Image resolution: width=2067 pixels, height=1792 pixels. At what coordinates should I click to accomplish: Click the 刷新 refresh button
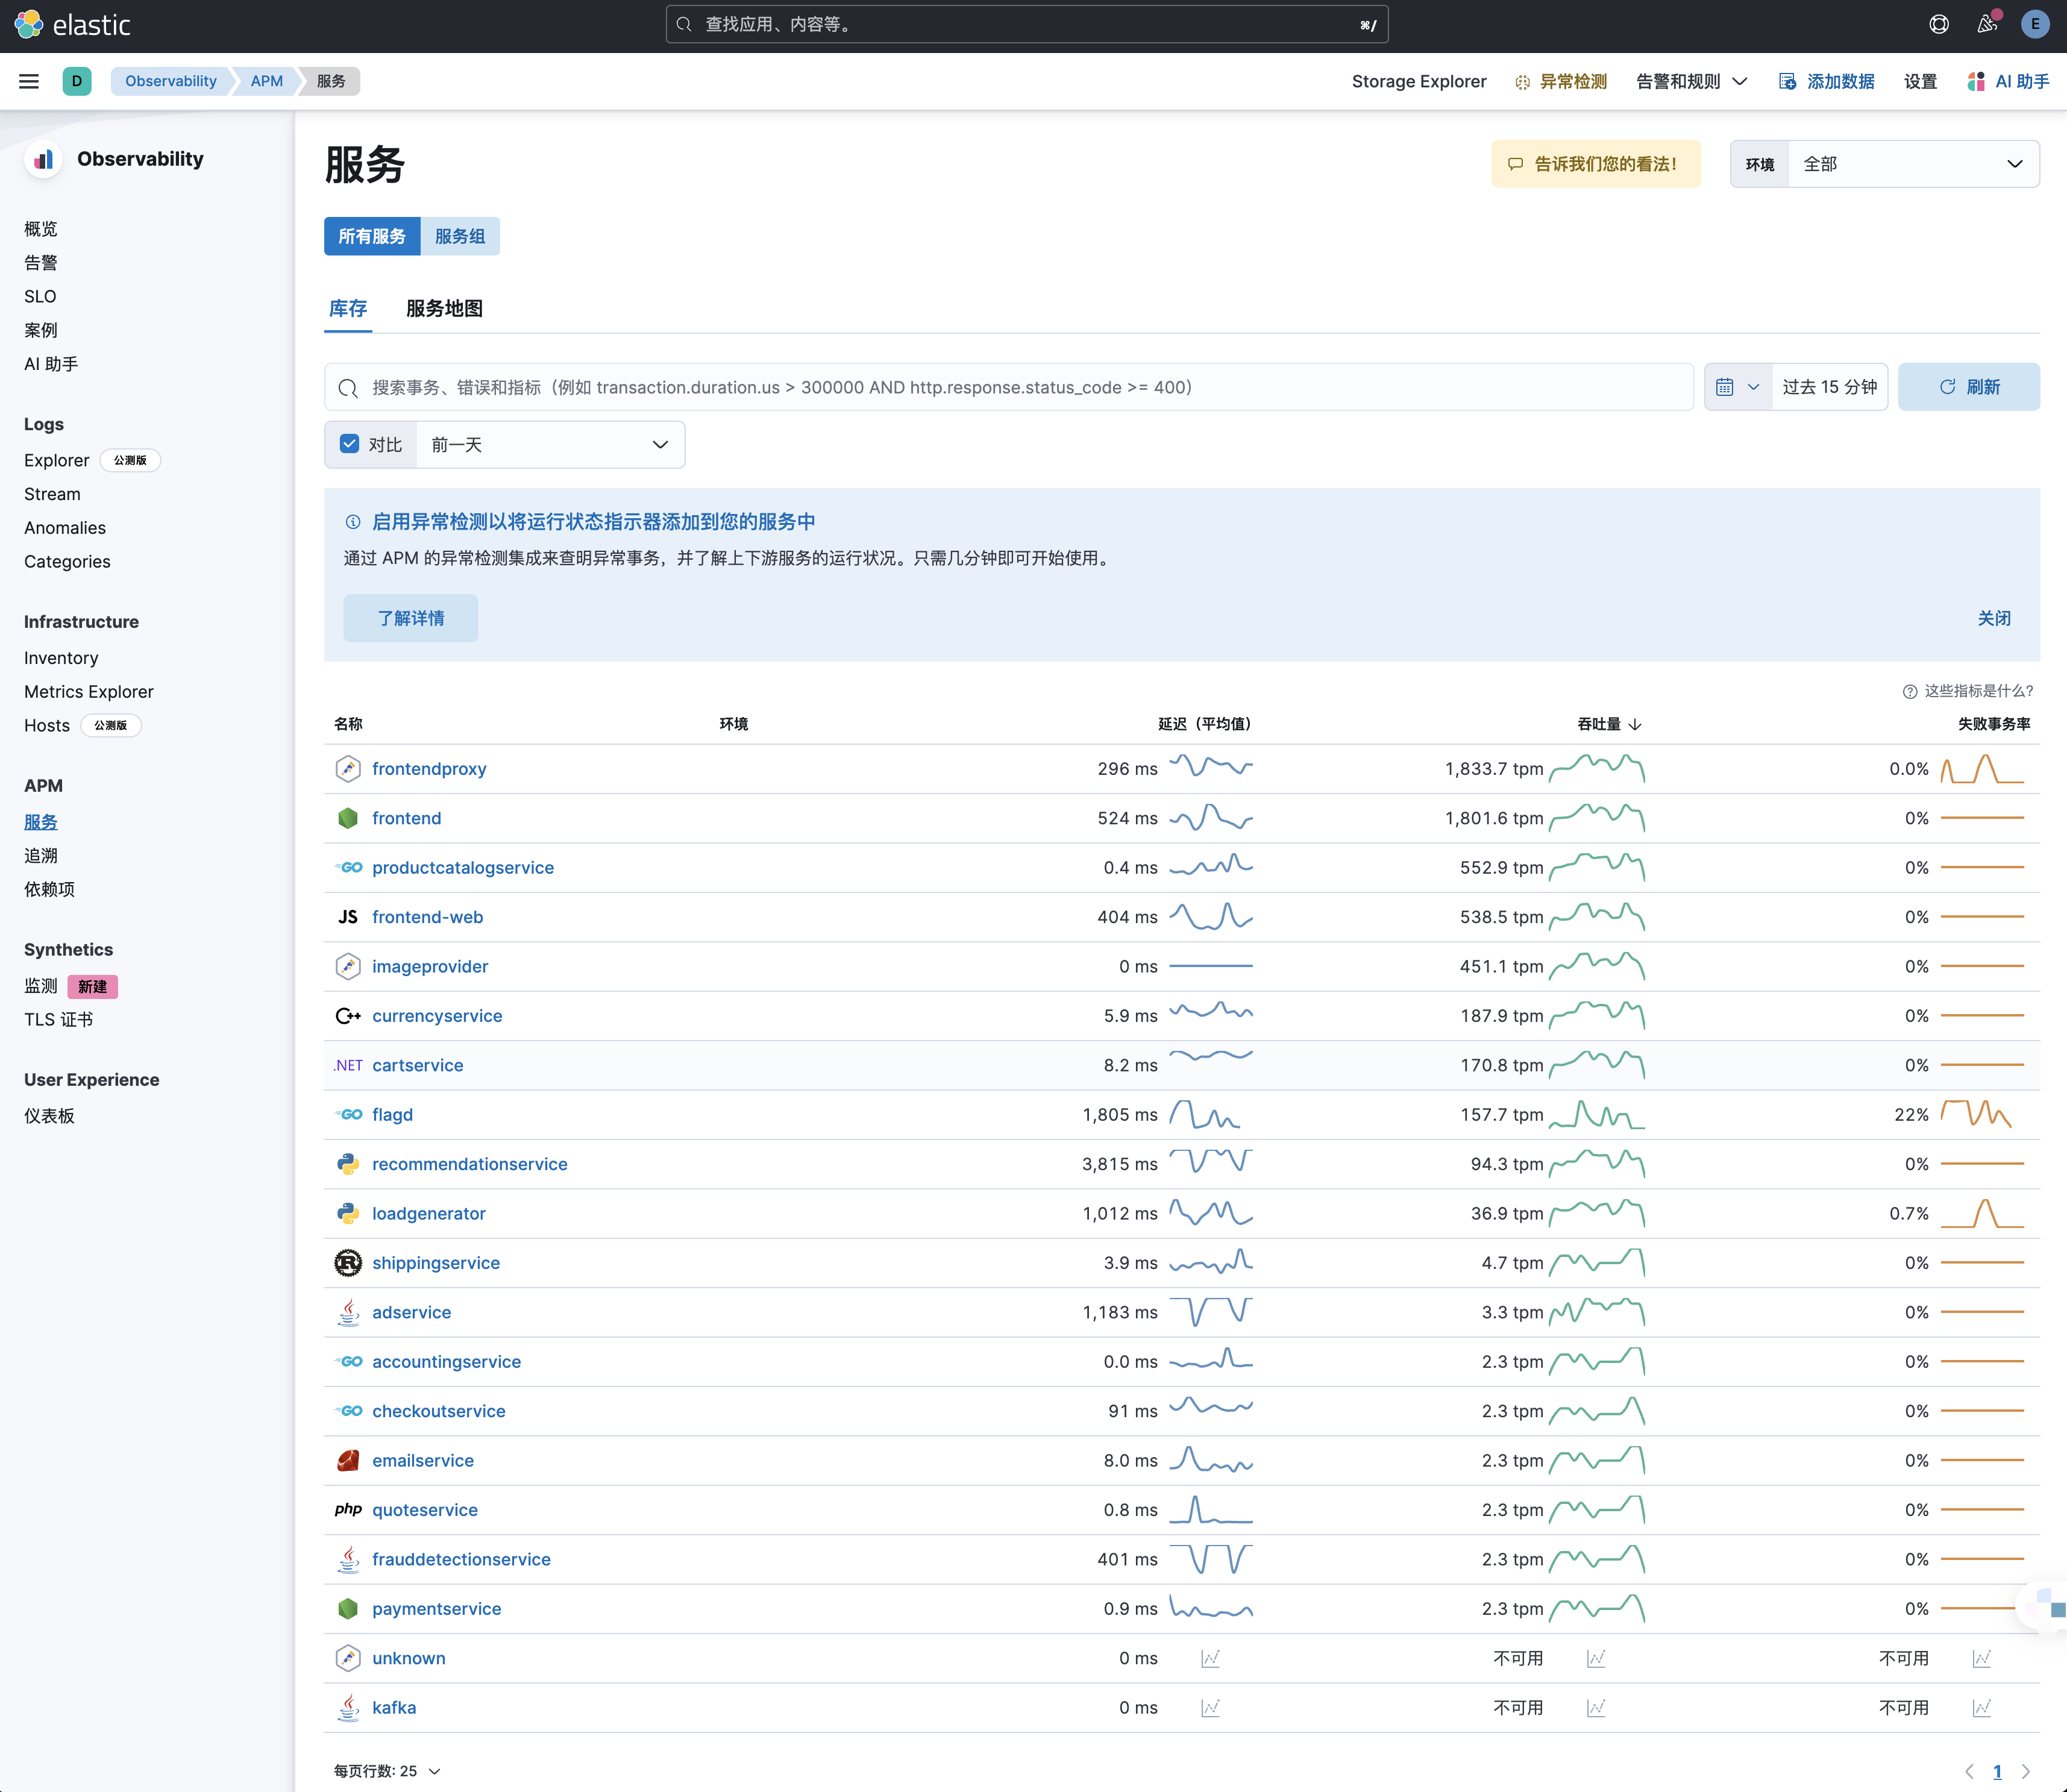1969,387
